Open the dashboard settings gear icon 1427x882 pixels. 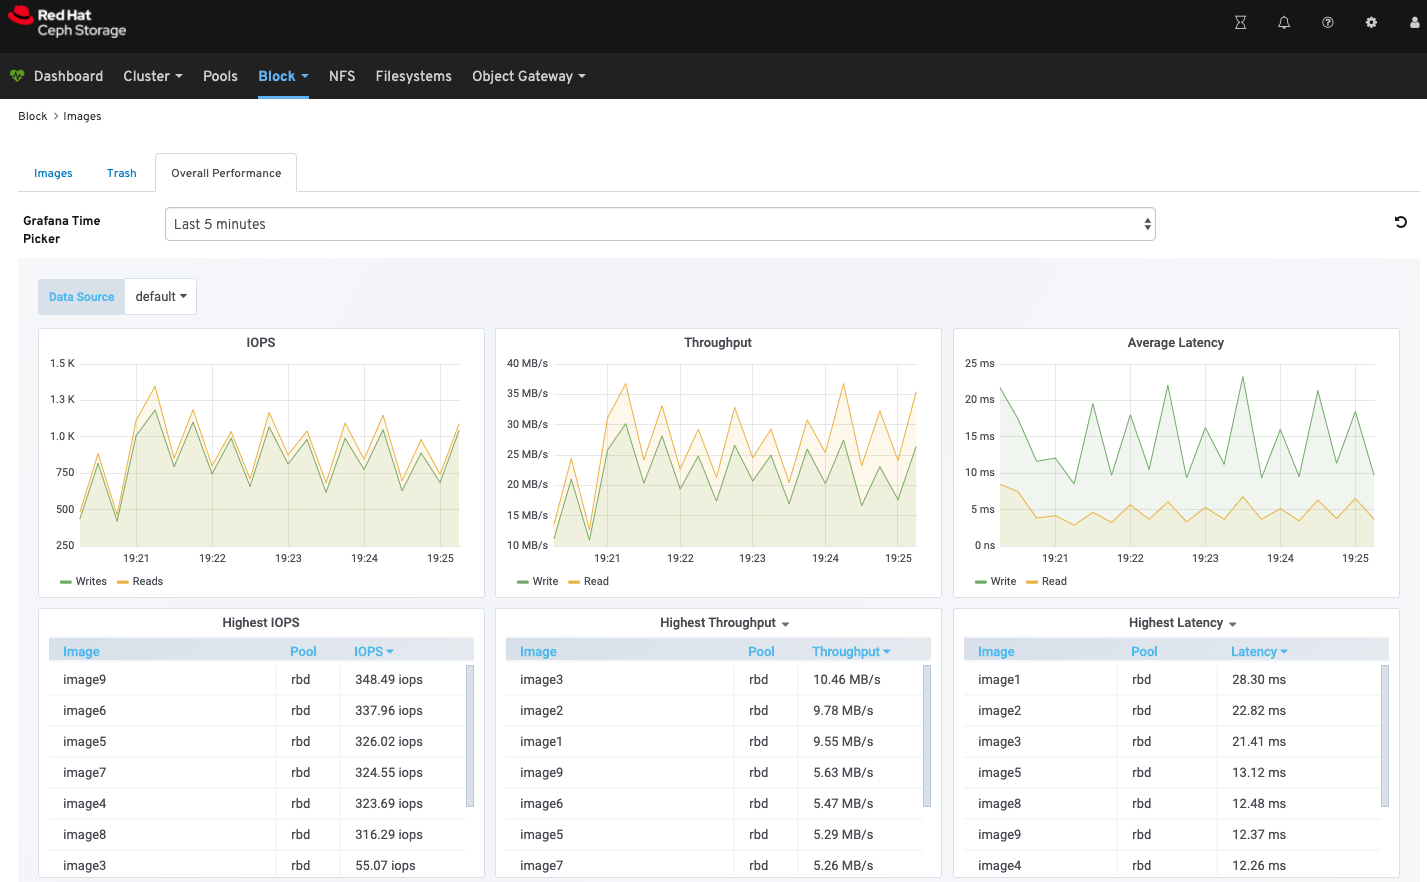tap(1371, 23)
